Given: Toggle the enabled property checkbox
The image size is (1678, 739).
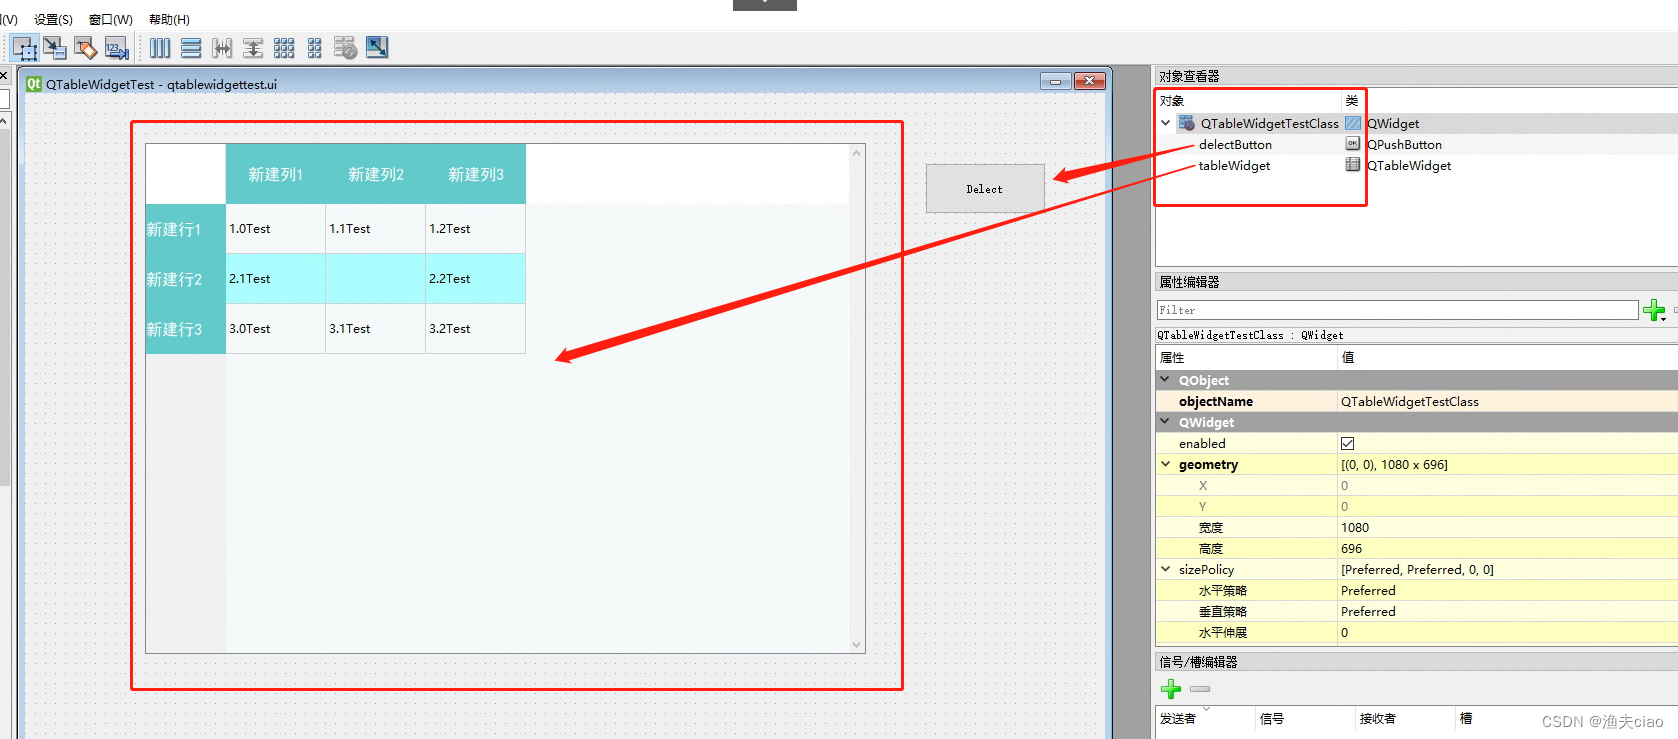Looking at the screenshot, I should click(x=1347, y=443).
